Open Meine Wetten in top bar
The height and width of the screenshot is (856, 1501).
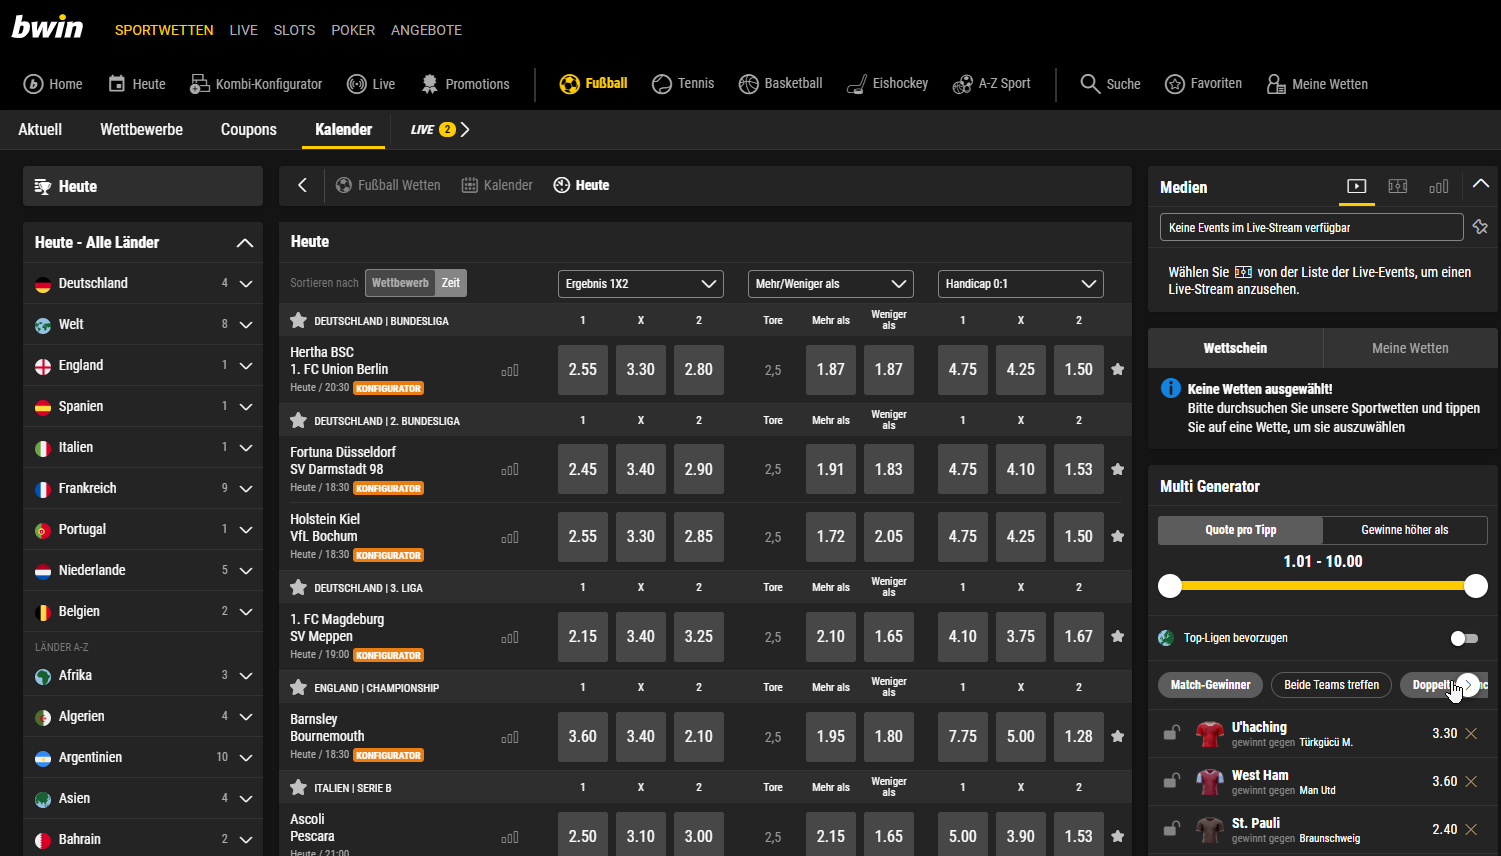(1317, 84)
